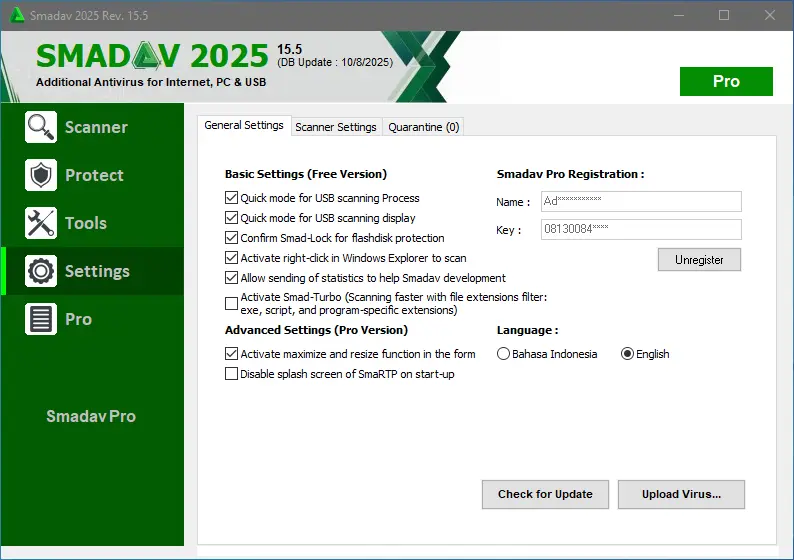Enable the Activate Smad-Turbo checkbox

click(x=231, y=303)
